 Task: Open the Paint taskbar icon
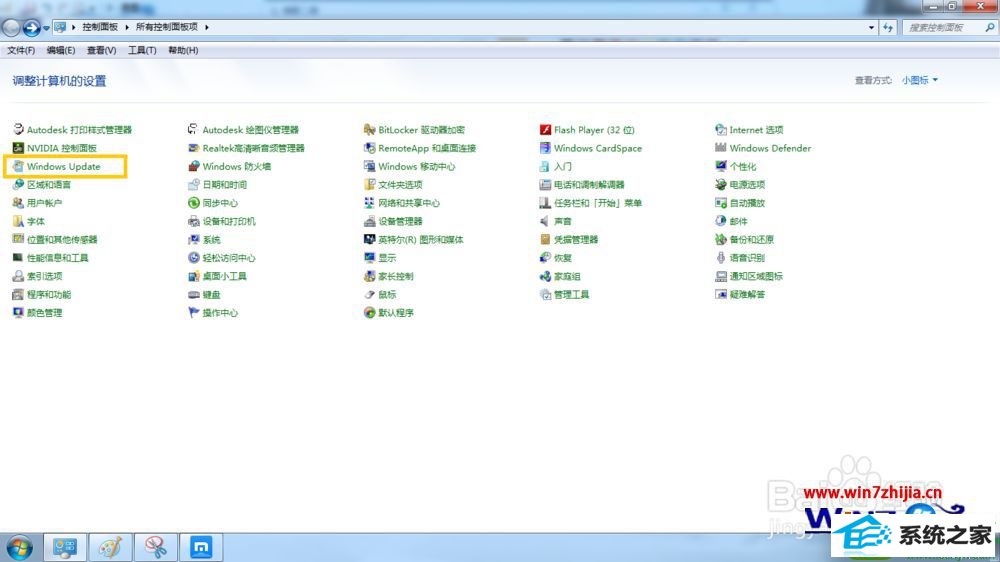[110, 547]
